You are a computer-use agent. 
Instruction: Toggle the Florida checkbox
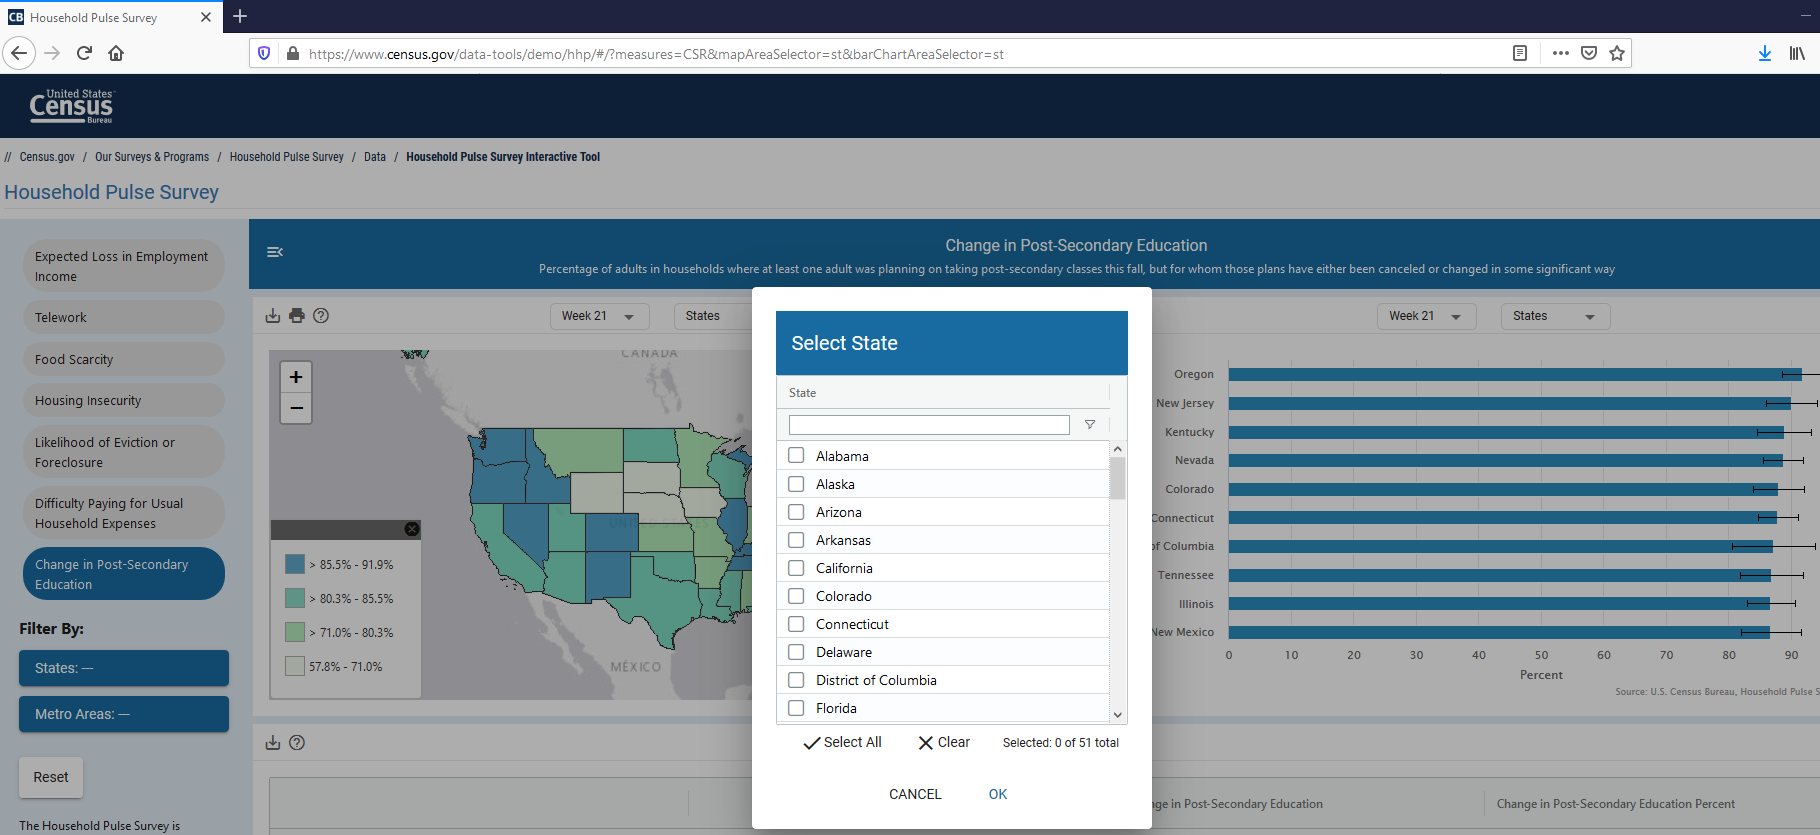[x=796, y=708]
